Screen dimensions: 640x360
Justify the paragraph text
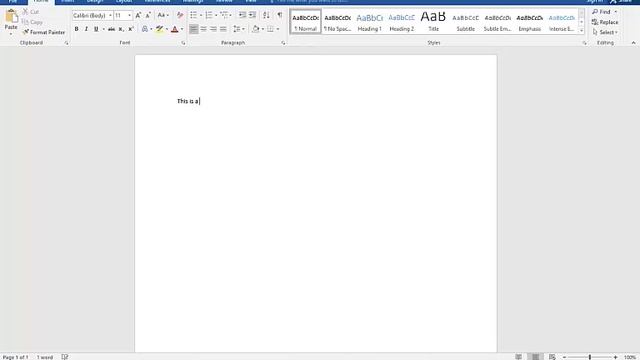(x=223, y=29)
